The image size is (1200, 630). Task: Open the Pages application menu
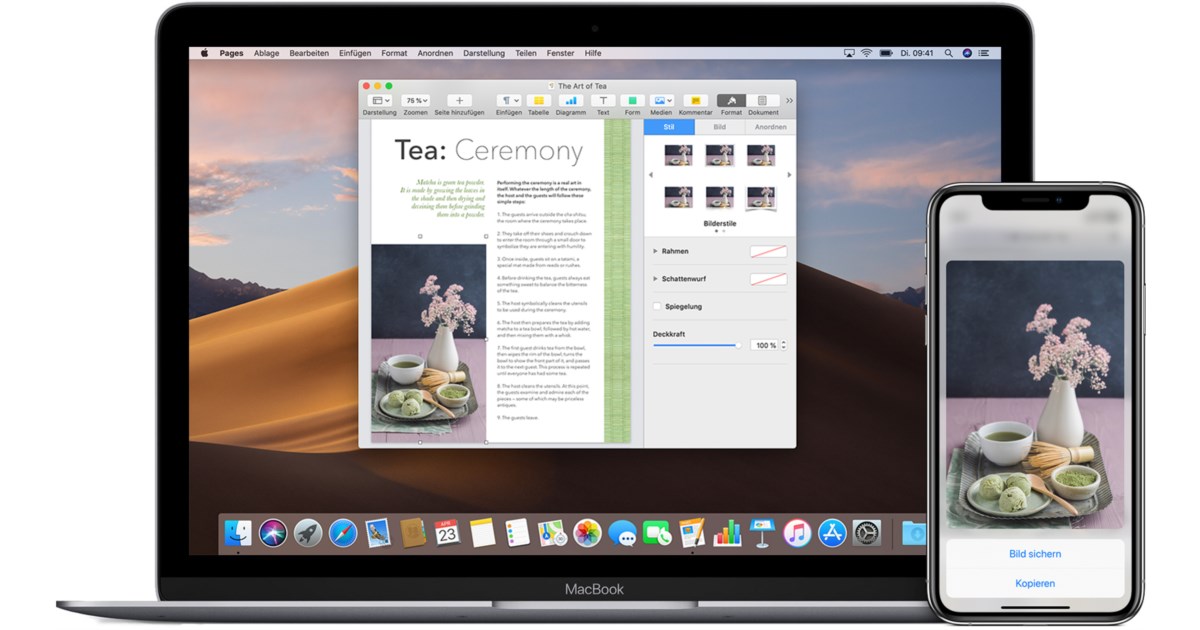tap(231, 53)
